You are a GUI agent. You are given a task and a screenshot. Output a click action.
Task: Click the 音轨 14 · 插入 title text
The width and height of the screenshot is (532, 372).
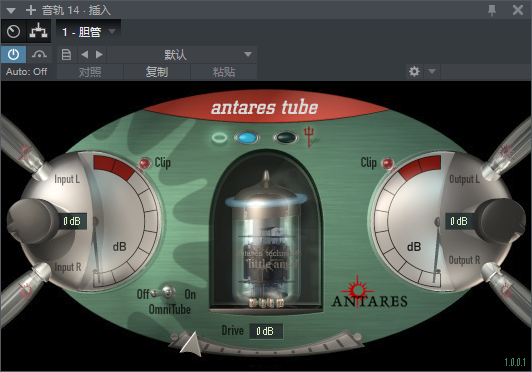click(x=76, y=10)
